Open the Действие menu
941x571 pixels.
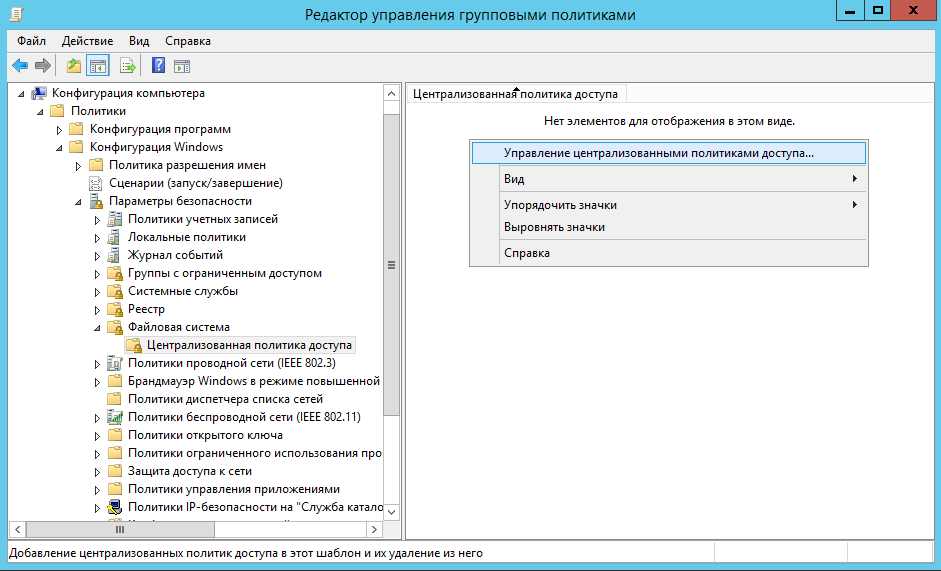(x=87, y=41)
